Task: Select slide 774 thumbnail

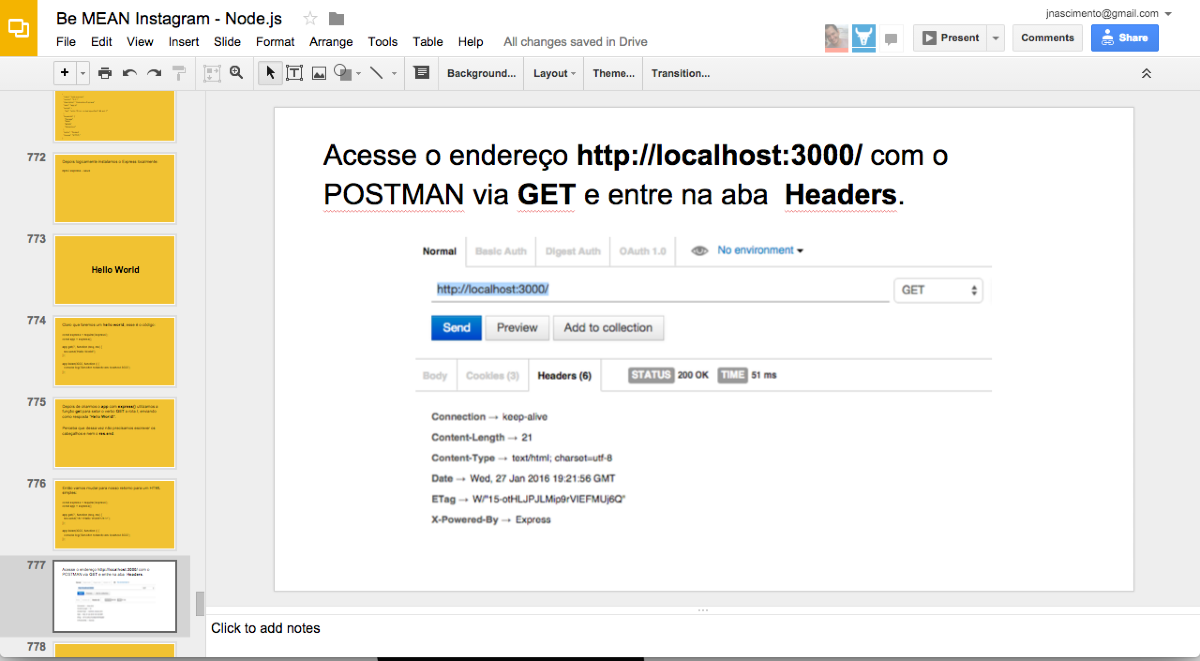Action: 115,352
